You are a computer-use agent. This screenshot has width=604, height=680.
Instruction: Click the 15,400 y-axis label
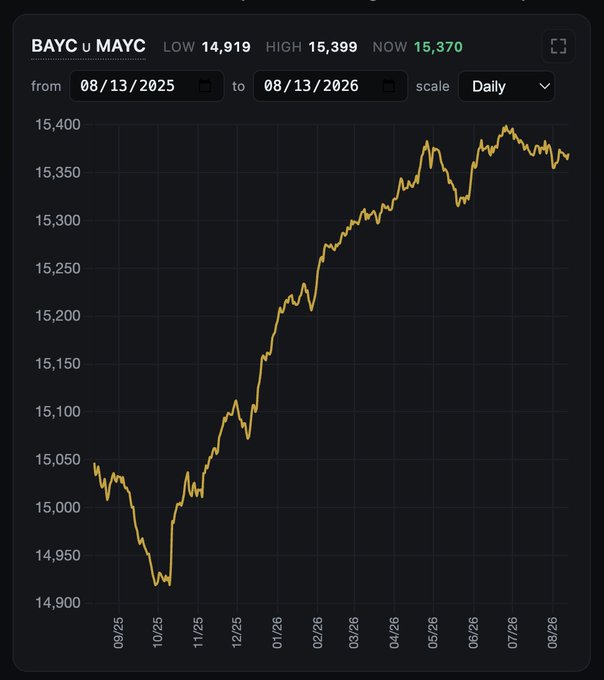58,125
